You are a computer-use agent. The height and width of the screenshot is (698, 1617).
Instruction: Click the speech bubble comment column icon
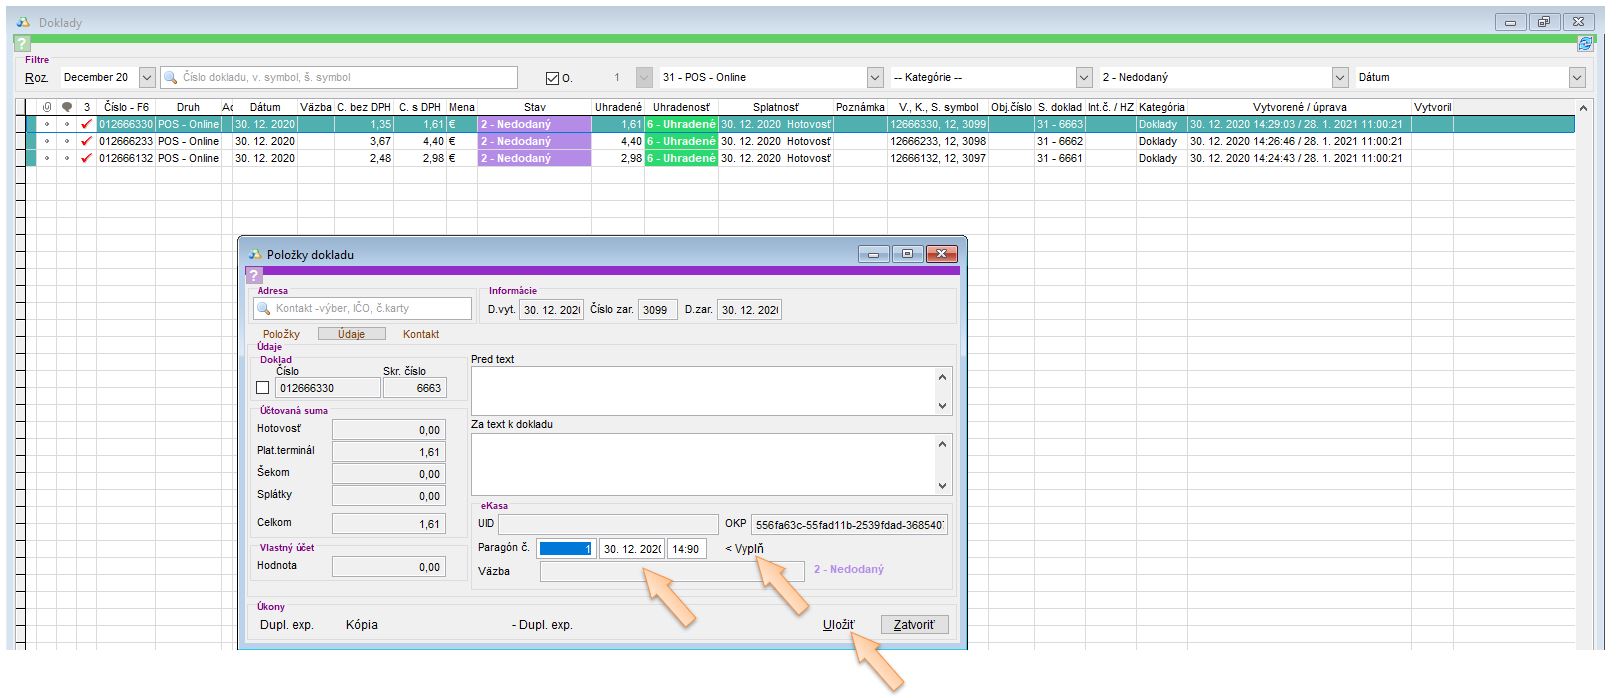click(67, 107)
